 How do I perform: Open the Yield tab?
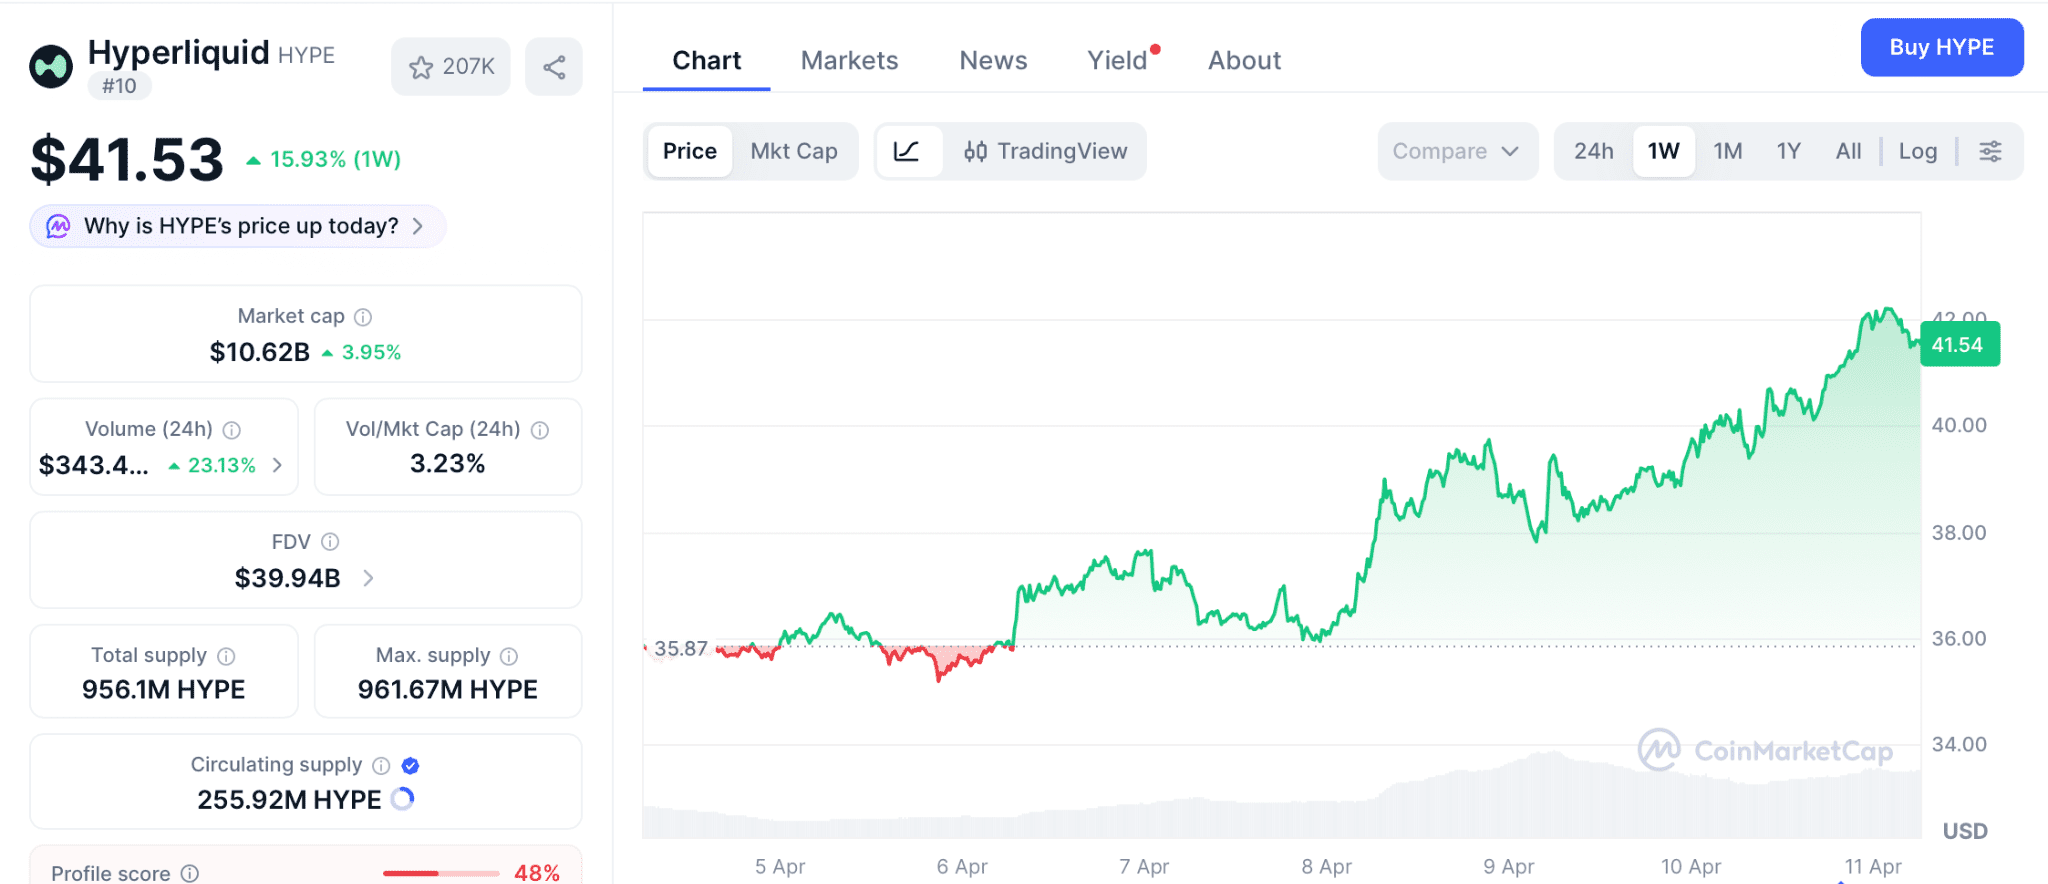pyautogui.click(x=1117, y=61)
